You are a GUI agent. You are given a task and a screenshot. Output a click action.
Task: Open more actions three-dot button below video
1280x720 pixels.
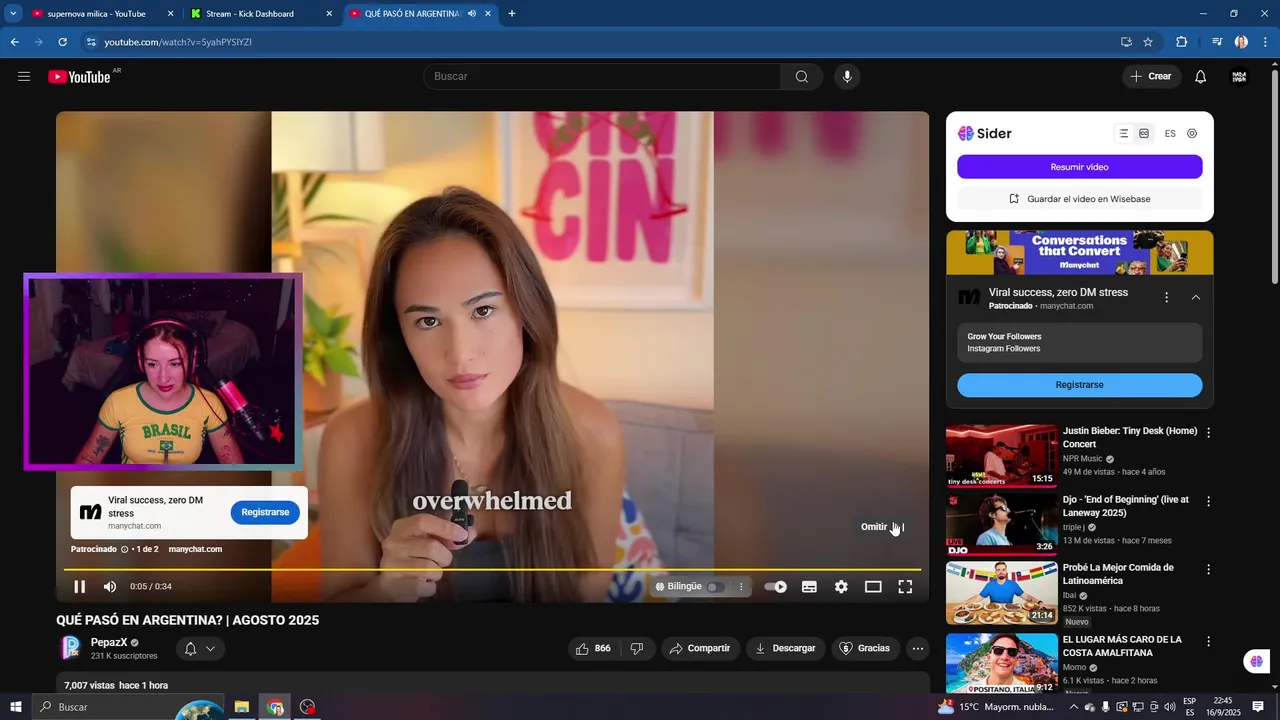918,649
